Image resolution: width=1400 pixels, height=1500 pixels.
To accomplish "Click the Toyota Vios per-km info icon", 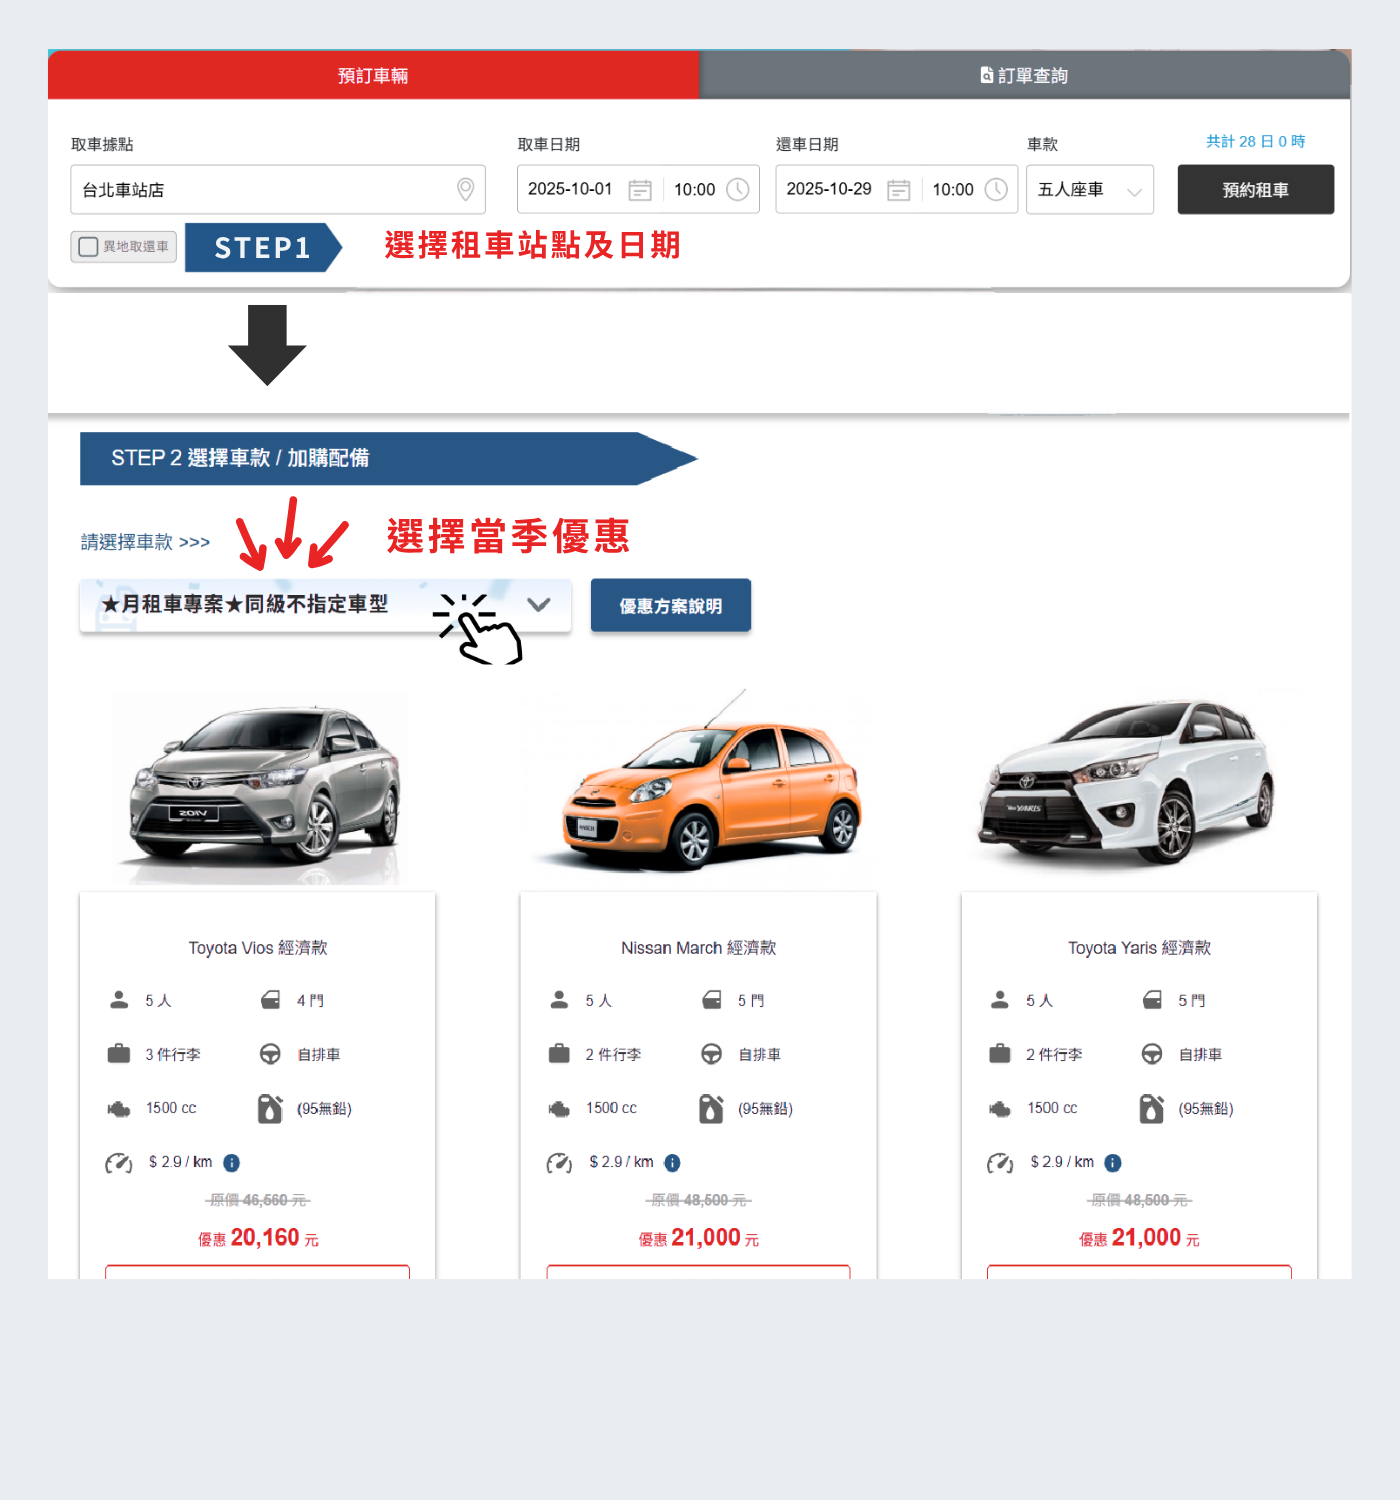I will click(232, 1162).
